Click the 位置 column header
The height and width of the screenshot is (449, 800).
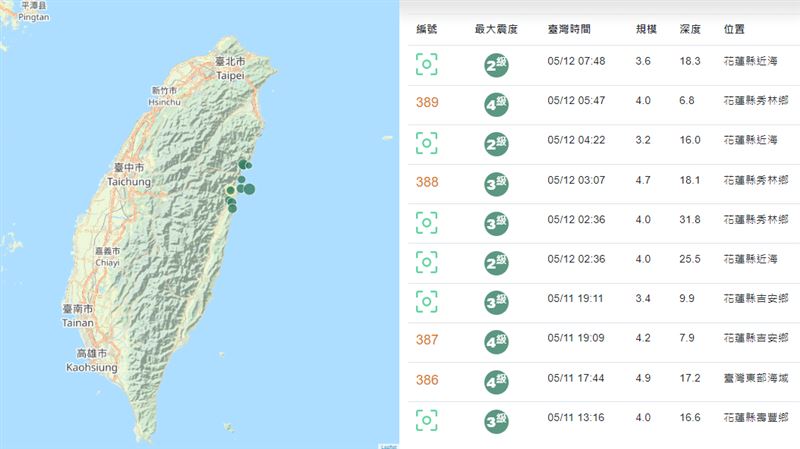click(x=734, y=29)
